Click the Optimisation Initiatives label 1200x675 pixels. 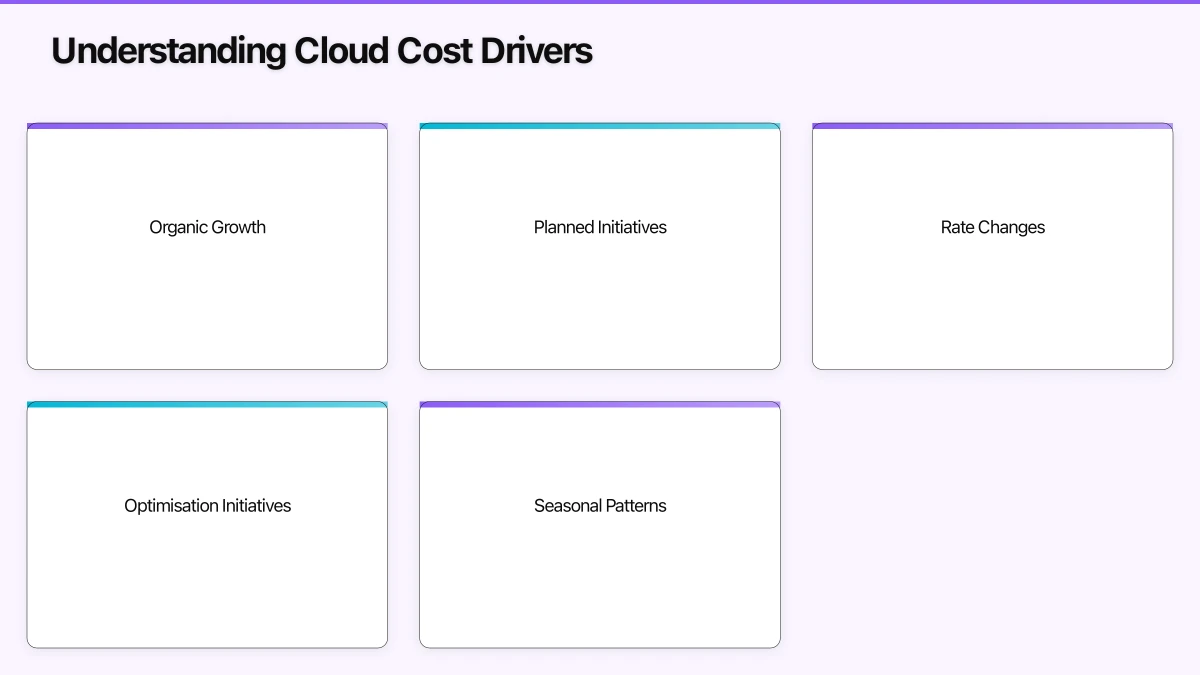pos(207,506)
